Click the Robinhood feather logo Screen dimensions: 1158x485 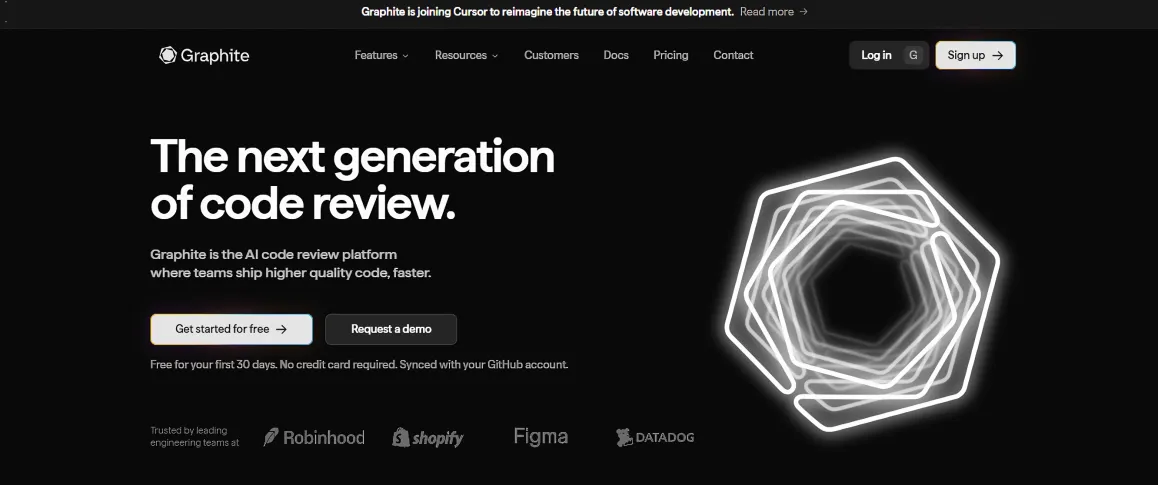pos(271,437)
